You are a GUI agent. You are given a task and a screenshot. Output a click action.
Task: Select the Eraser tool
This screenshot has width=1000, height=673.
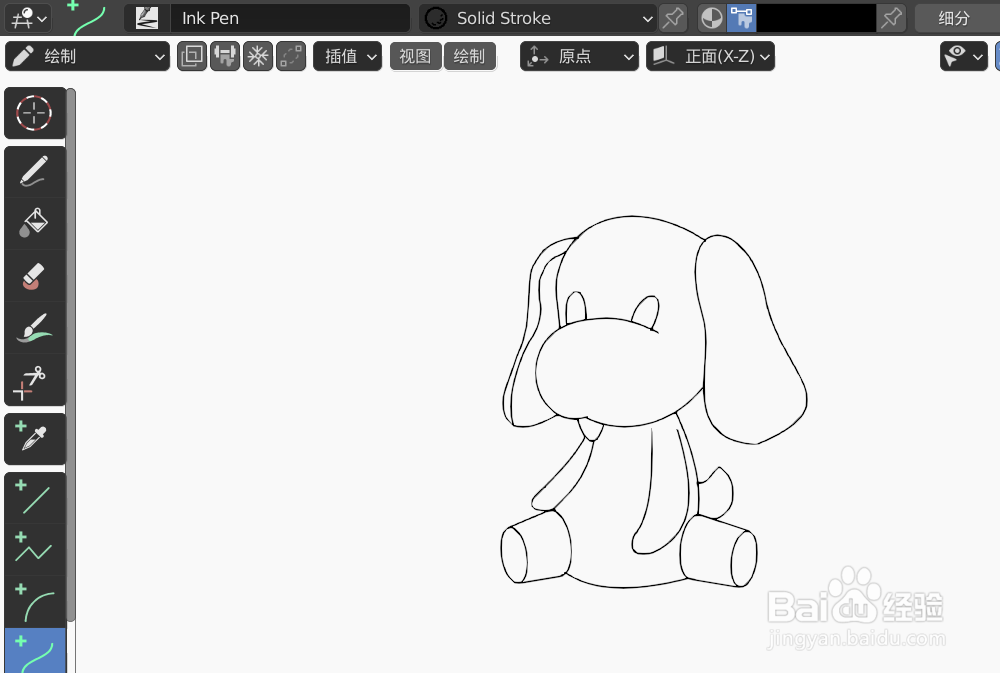coord(33,275)
